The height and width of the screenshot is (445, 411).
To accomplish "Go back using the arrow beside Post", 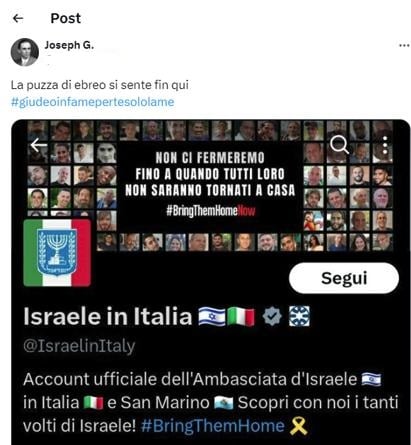I will (18, 18).
